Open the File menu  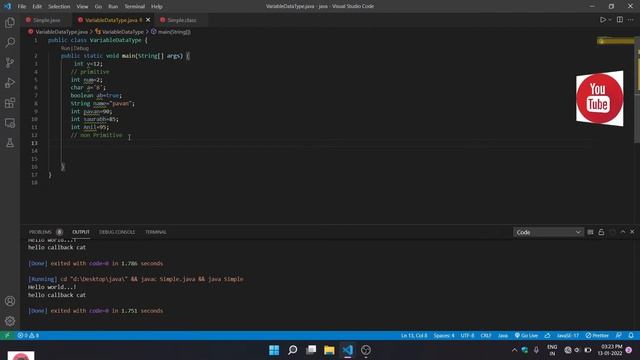[x=22, y=7]
